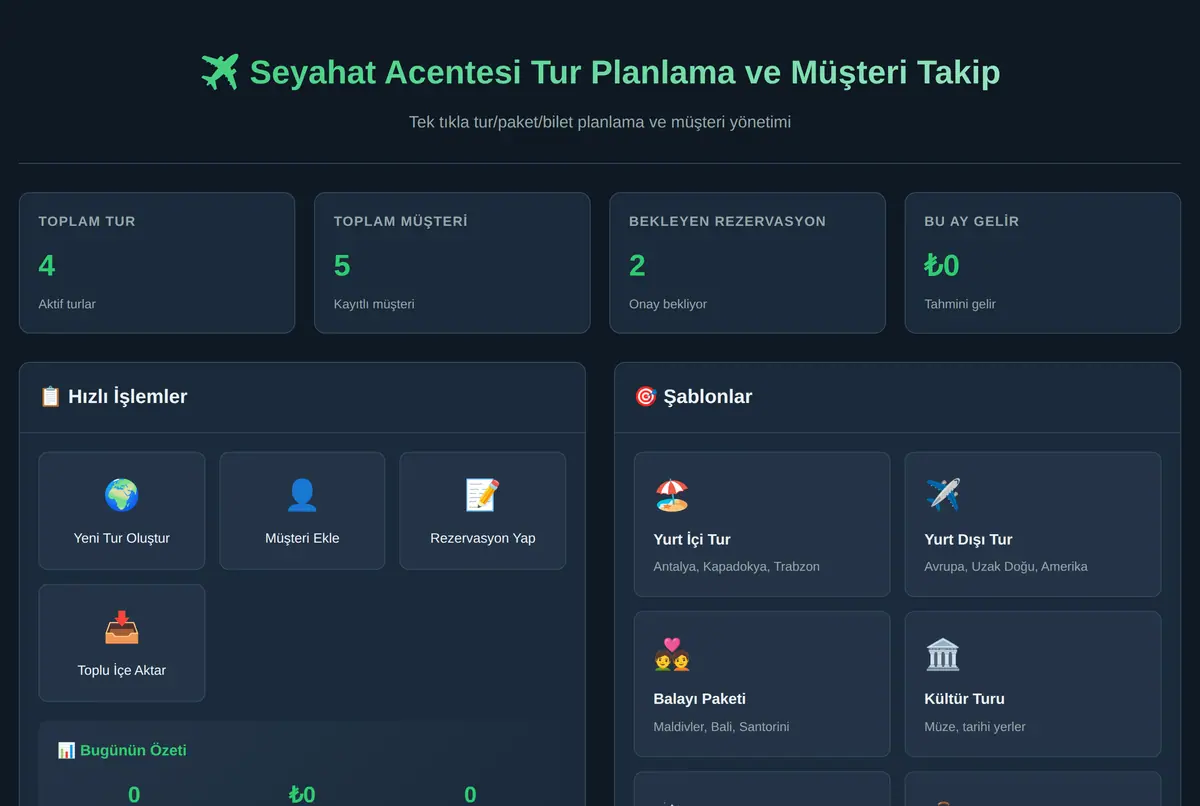This screenshot has height=806, width=1200.
Task: Choose the Kültür Turu template title
Action: (x=965, y=699)
